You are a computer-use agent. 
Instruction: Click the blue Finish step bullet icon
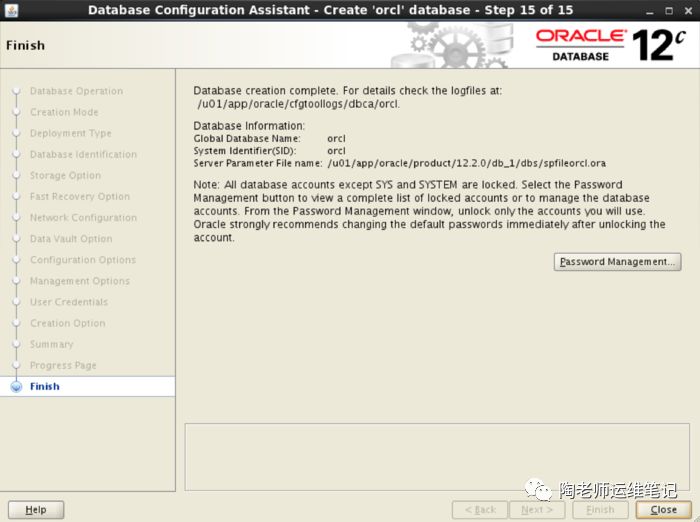click(16, 387)
